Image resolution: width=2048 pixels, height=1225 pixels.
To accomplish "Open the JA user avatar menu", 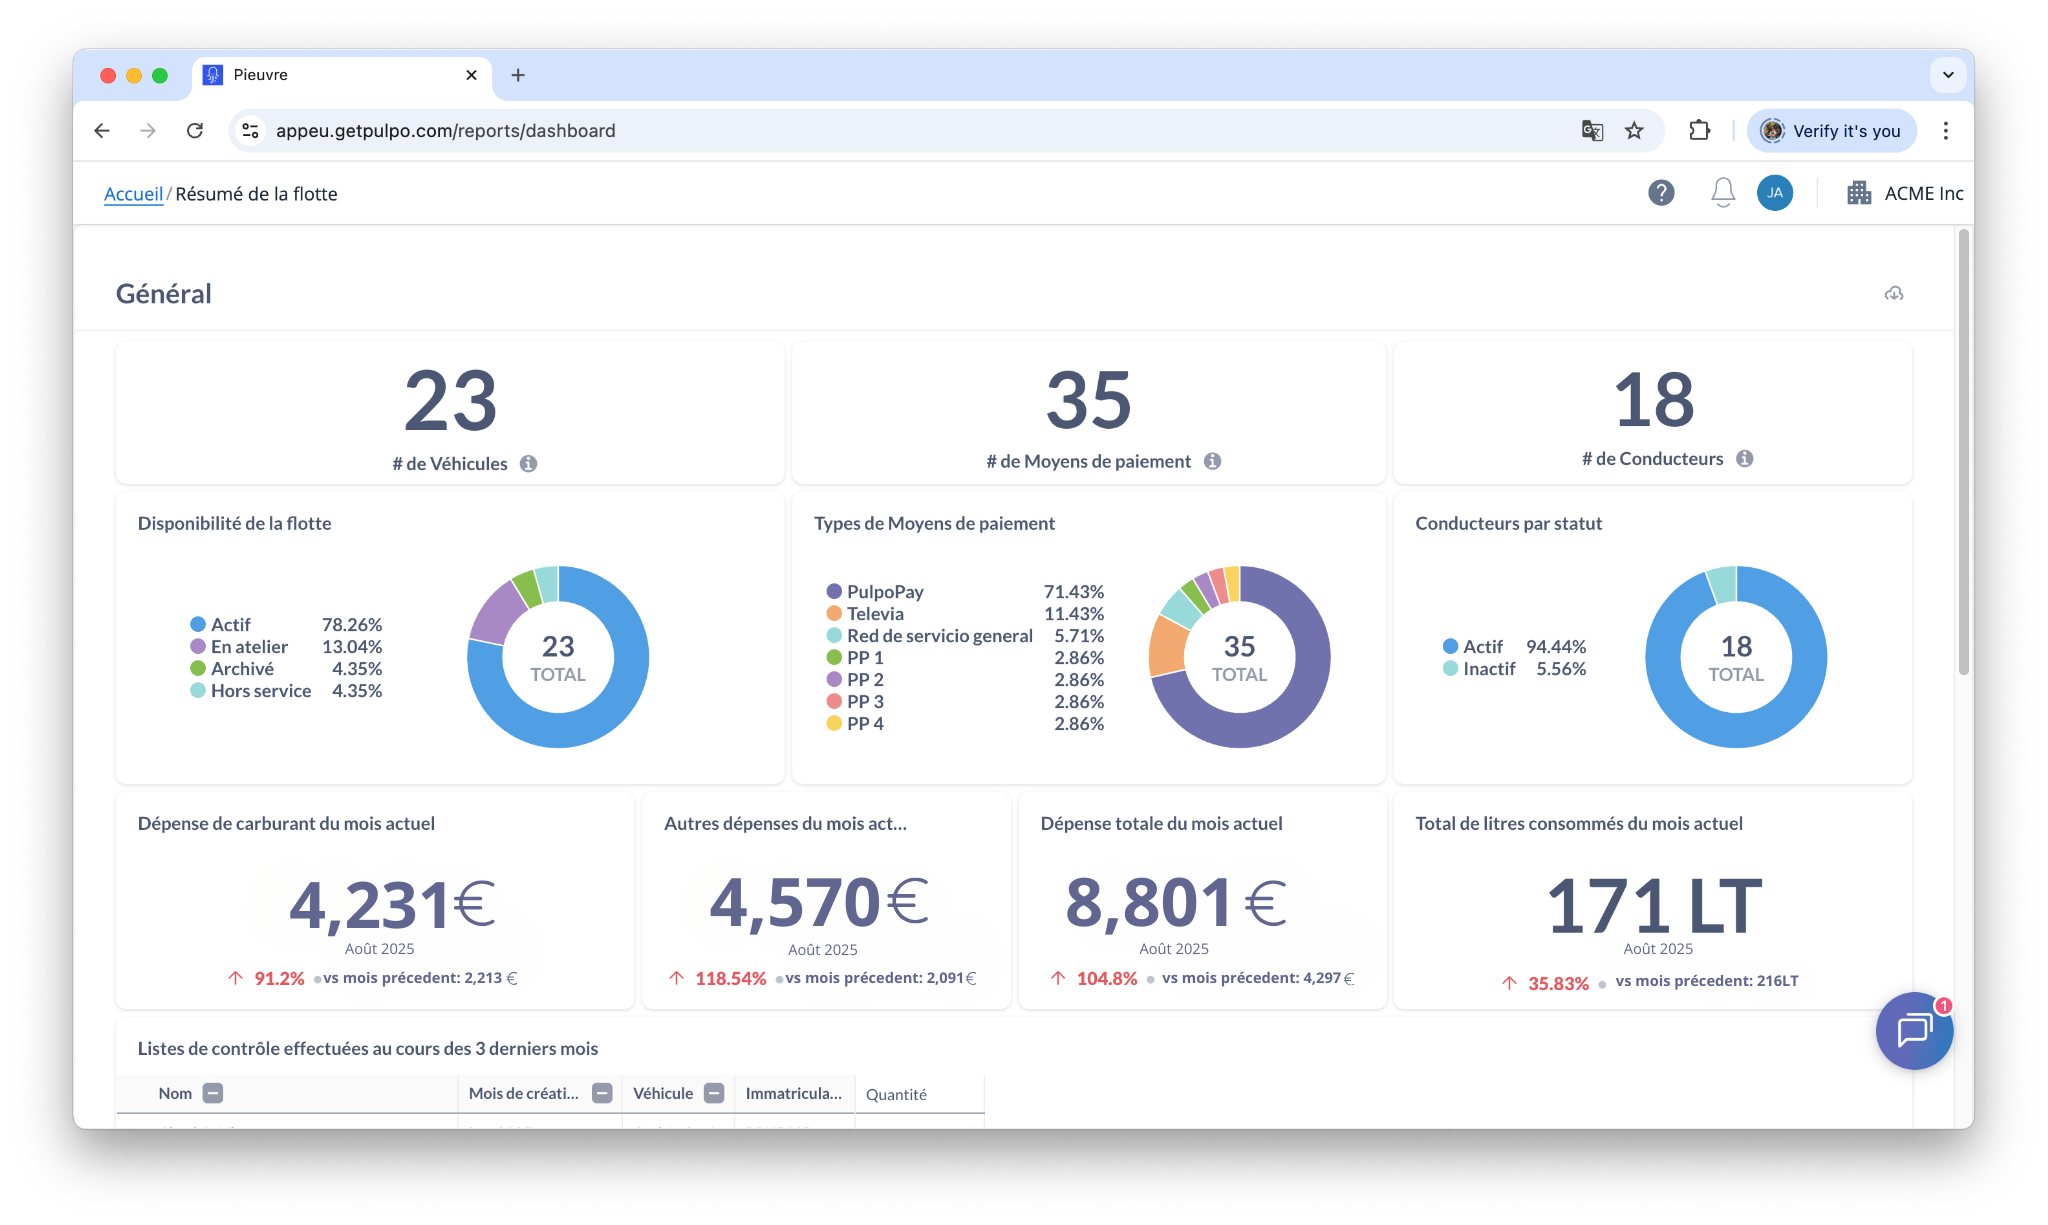I will (x=1775, y=193).
